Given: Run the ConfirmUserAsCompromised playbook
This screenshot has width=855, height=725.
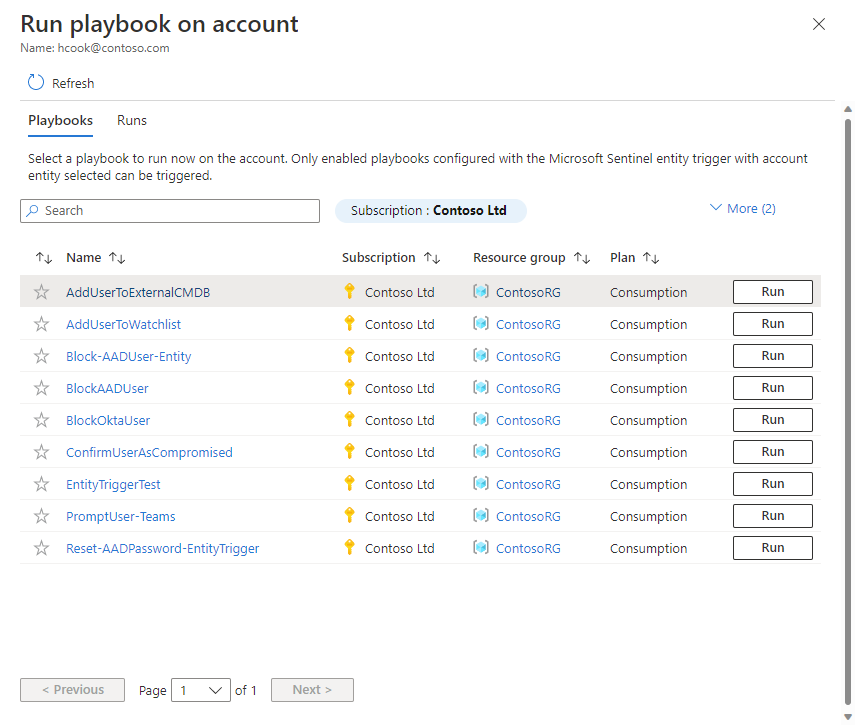Looking at the screenshot, I should [x=772, y=452].
